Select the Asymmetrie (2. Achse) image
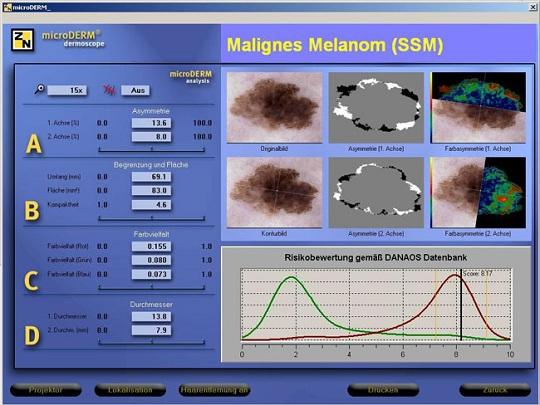540x405 pixels. coord(376,193)
